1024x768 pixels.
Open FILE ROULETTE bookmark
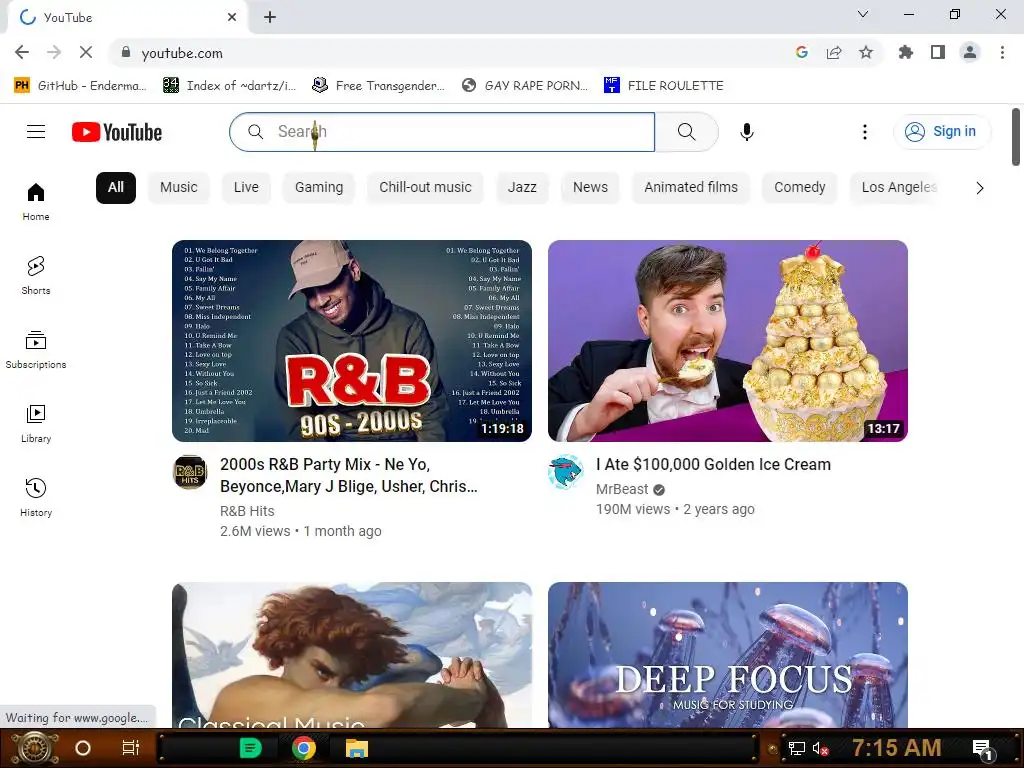(664, 86)
